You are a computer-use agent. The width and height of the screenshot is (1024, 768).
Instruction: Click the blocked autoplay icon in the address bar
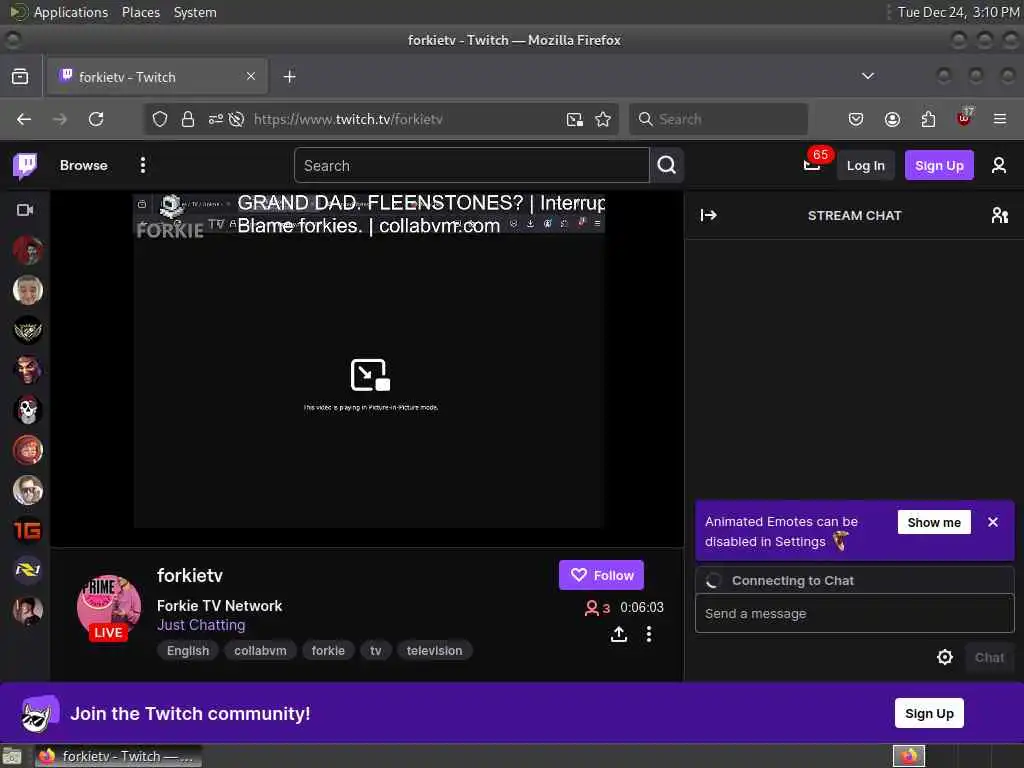pos(236,119)
